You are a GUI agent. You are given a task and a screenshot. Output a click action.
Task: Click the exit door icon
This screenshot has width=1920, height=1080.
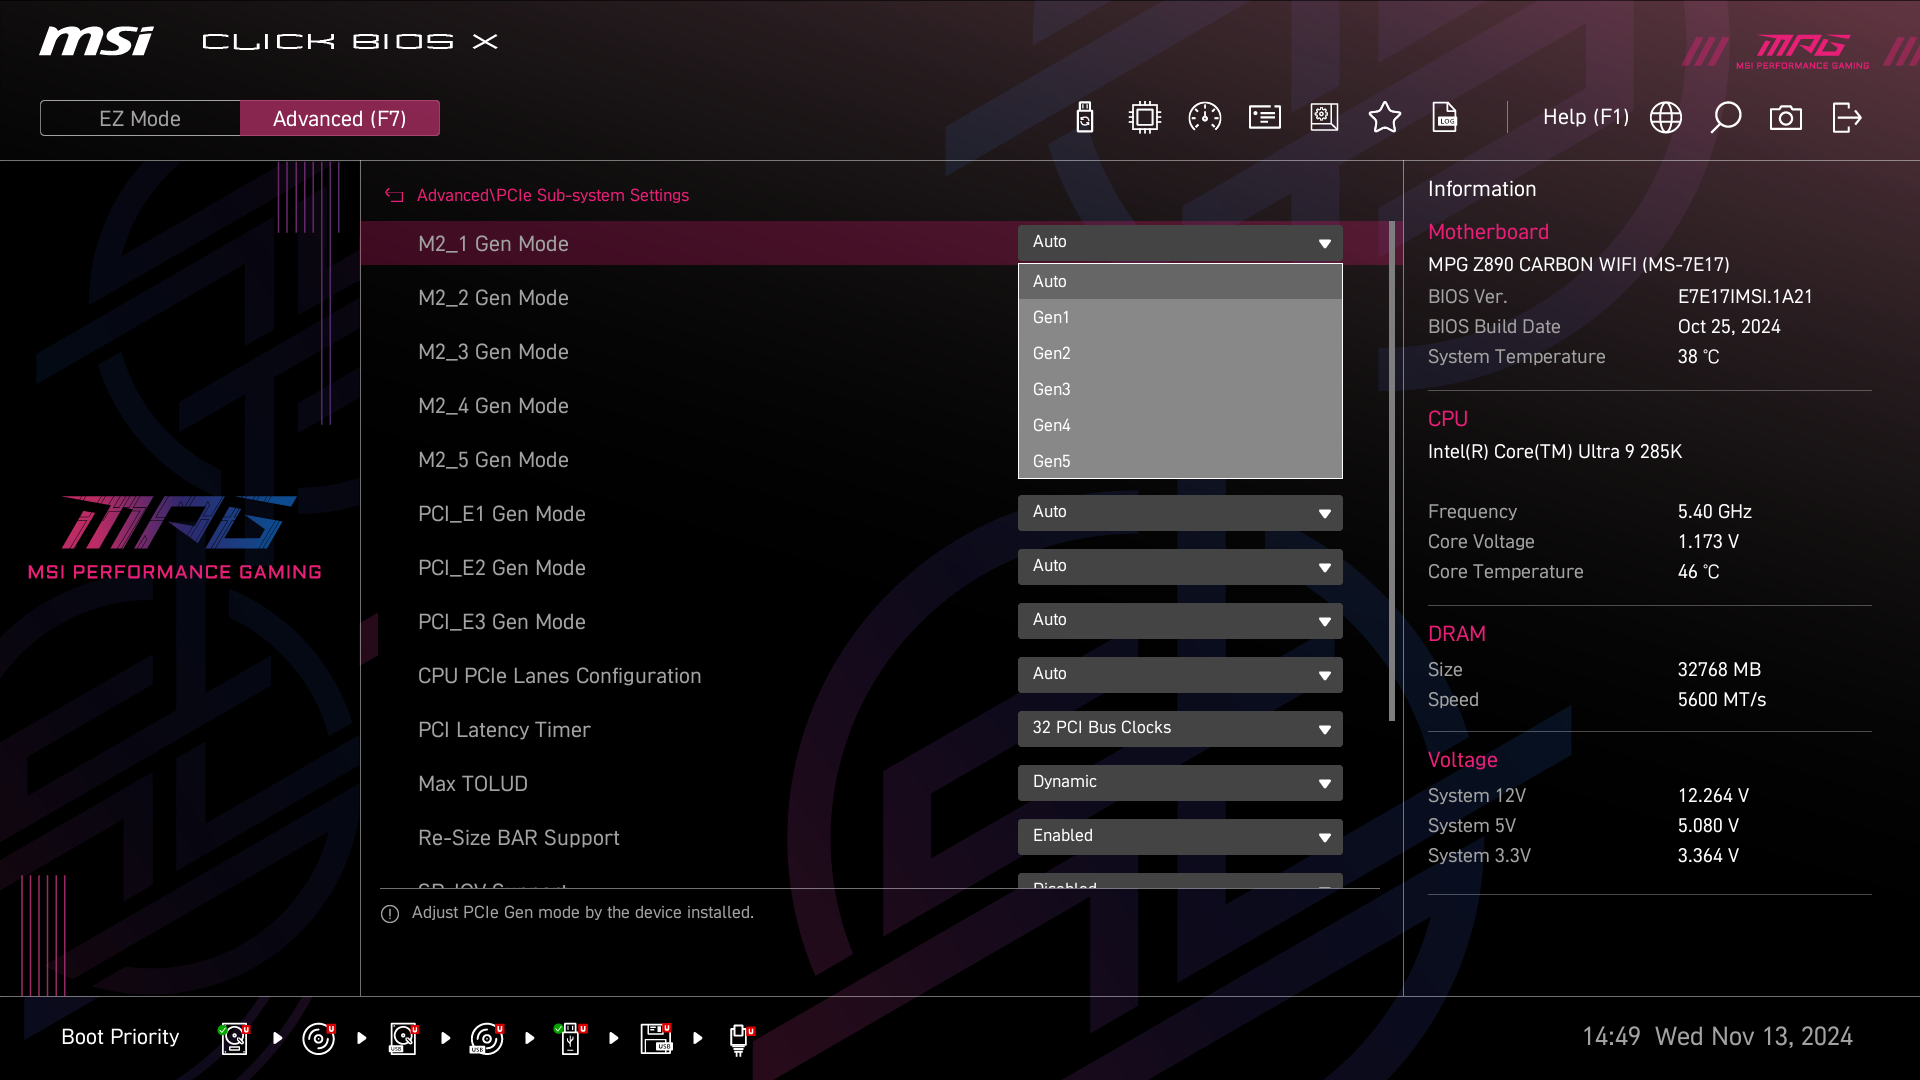[x=1846, y=118]
